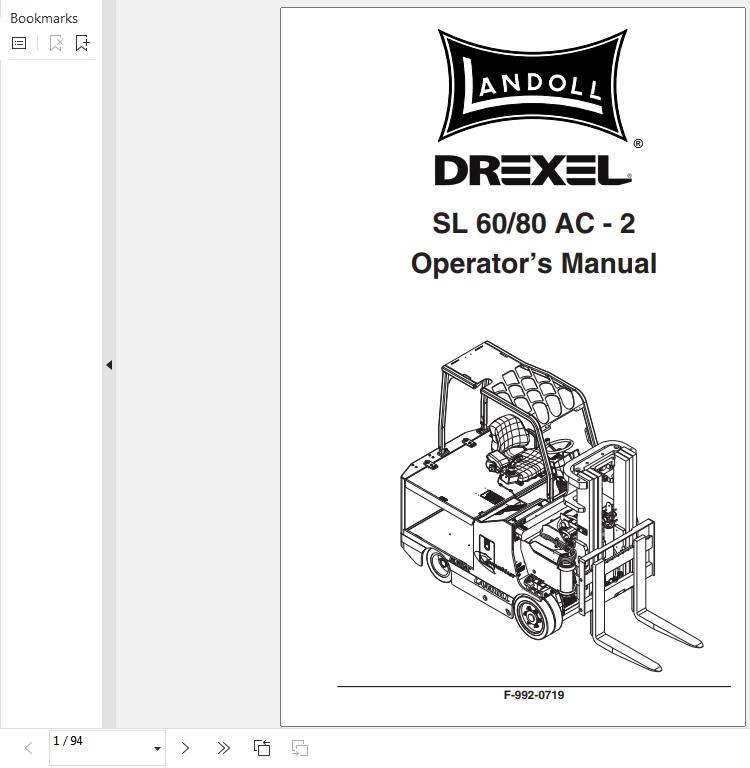Screen dimensions: 750x768
Task: Add a new bookmark with the plus icon
Action: 82,43
